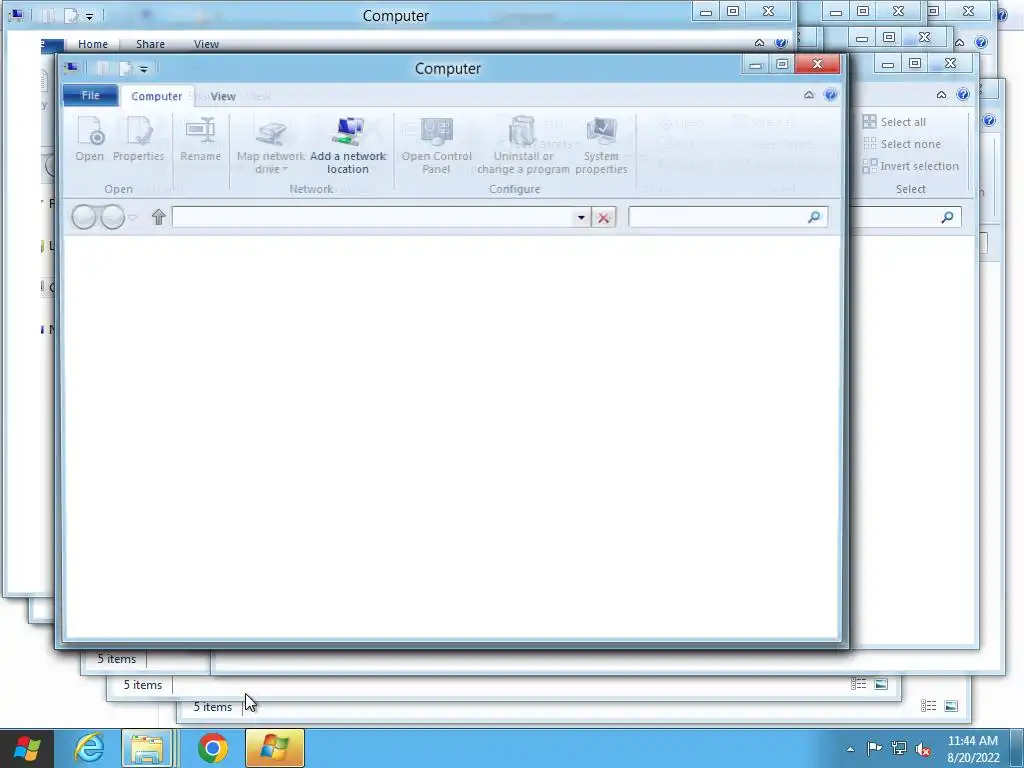The image size is (1024, 768).
Task: Open the View tab in the back window
Action: point(206,44)
